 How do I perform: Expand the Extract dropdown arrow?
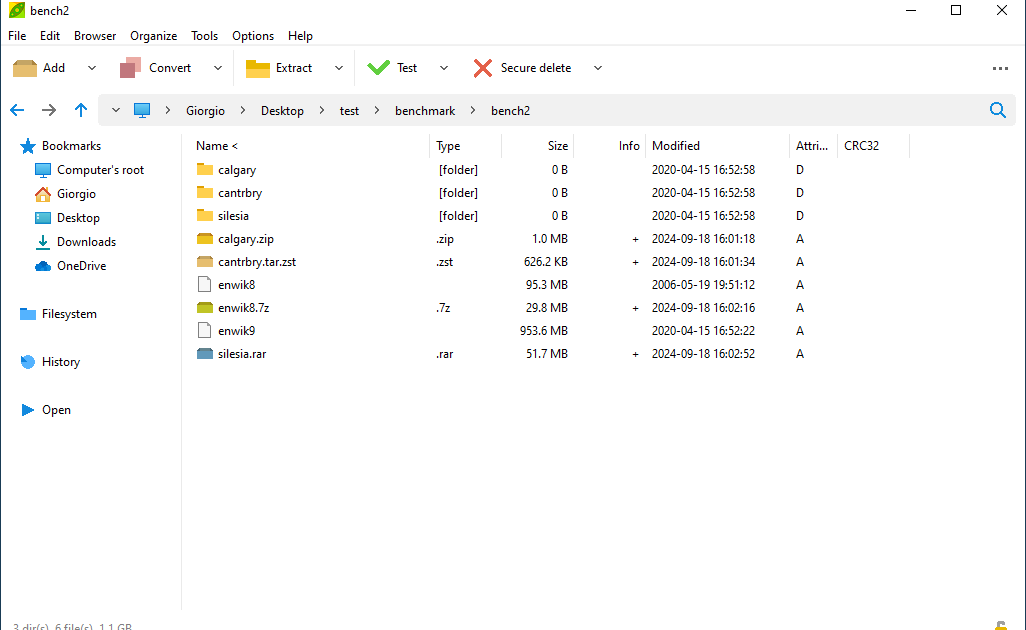tap(339, 68)
